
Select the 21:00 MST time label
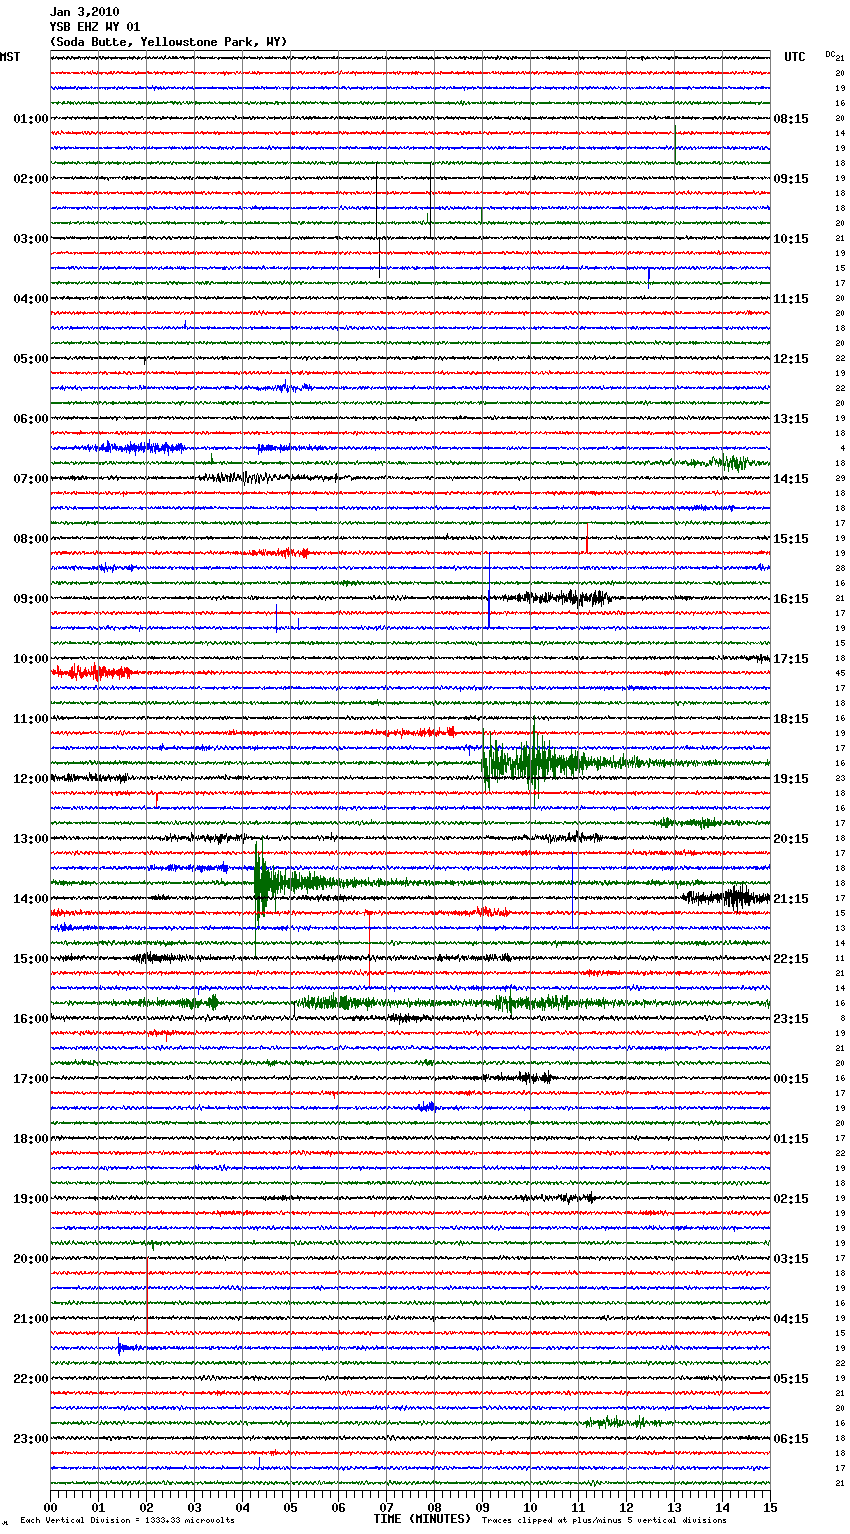pyautogui.click(x=31, y=1319)
